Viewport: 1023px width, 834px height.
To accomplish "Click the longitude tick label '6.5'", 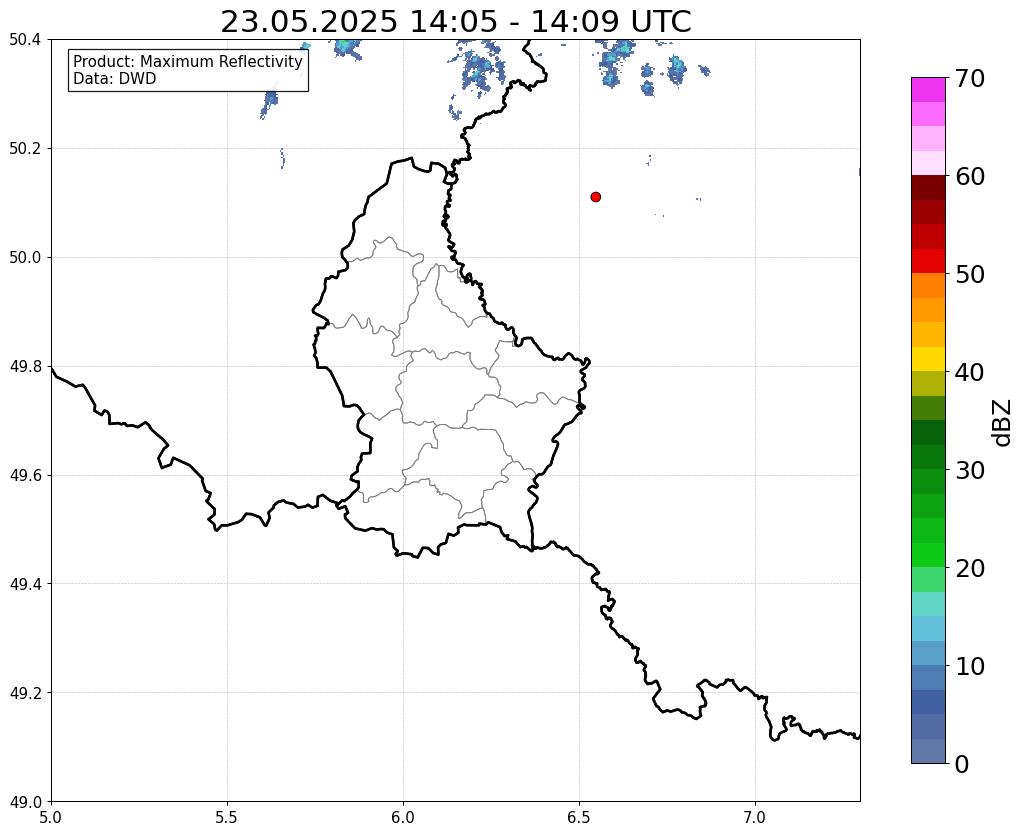I will [x=579, y=818].
